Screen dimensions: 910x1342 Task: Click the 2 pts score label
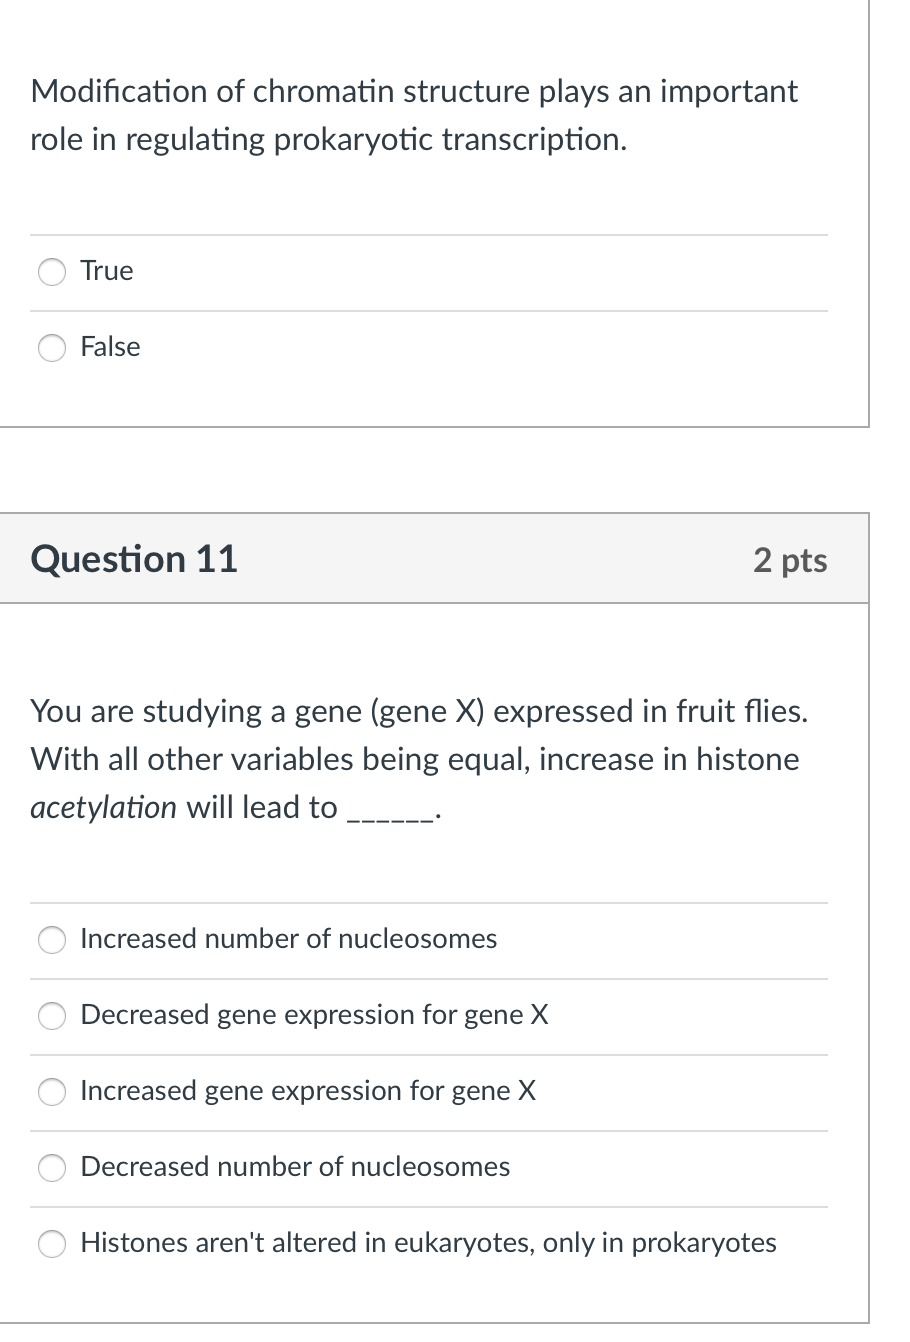(x=790, y=560)
